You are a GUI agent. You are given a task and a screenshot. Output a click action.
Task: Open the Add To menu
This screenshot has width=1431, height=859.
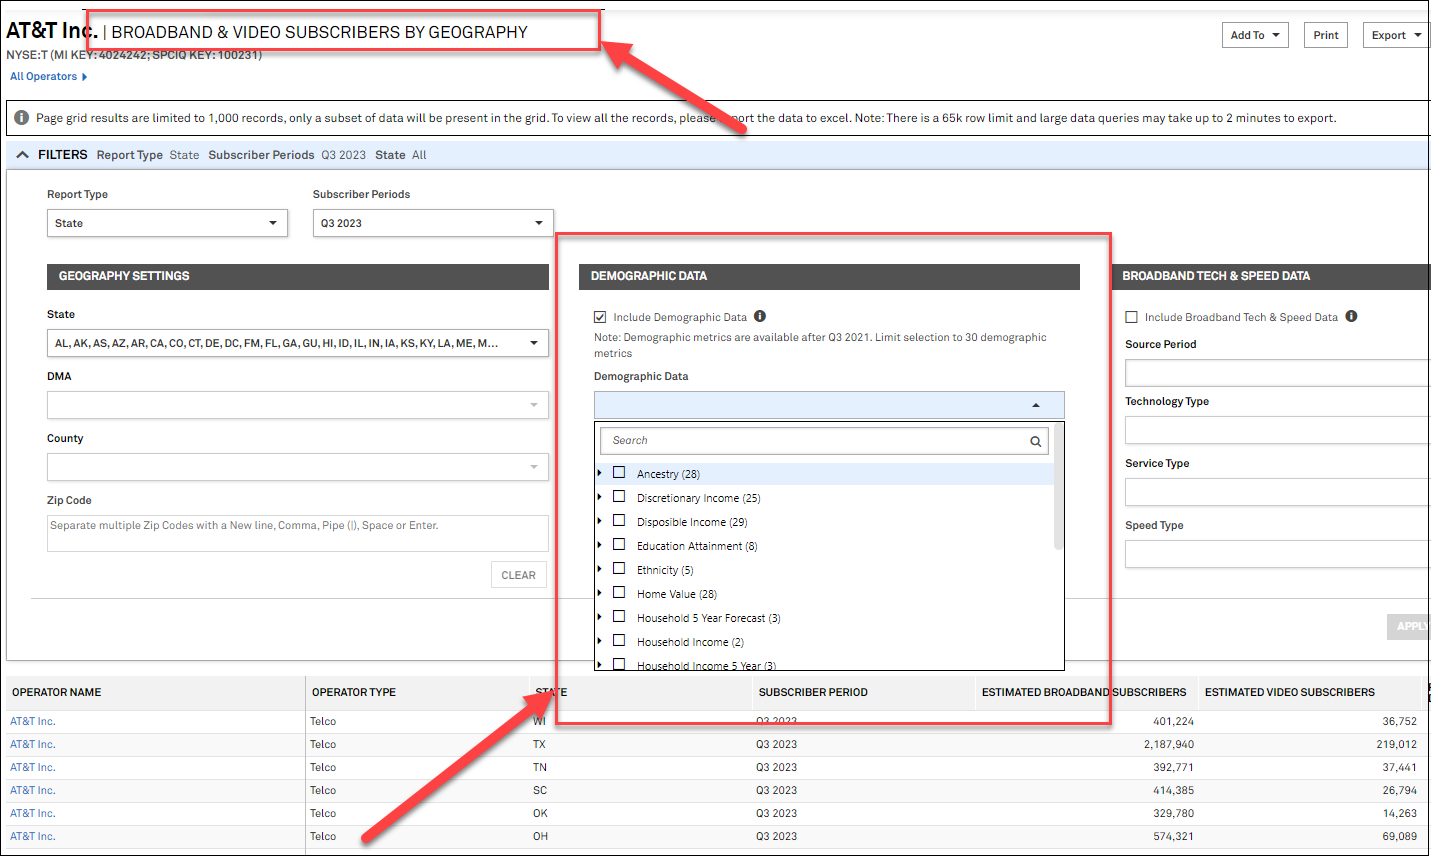point(1254,35)
